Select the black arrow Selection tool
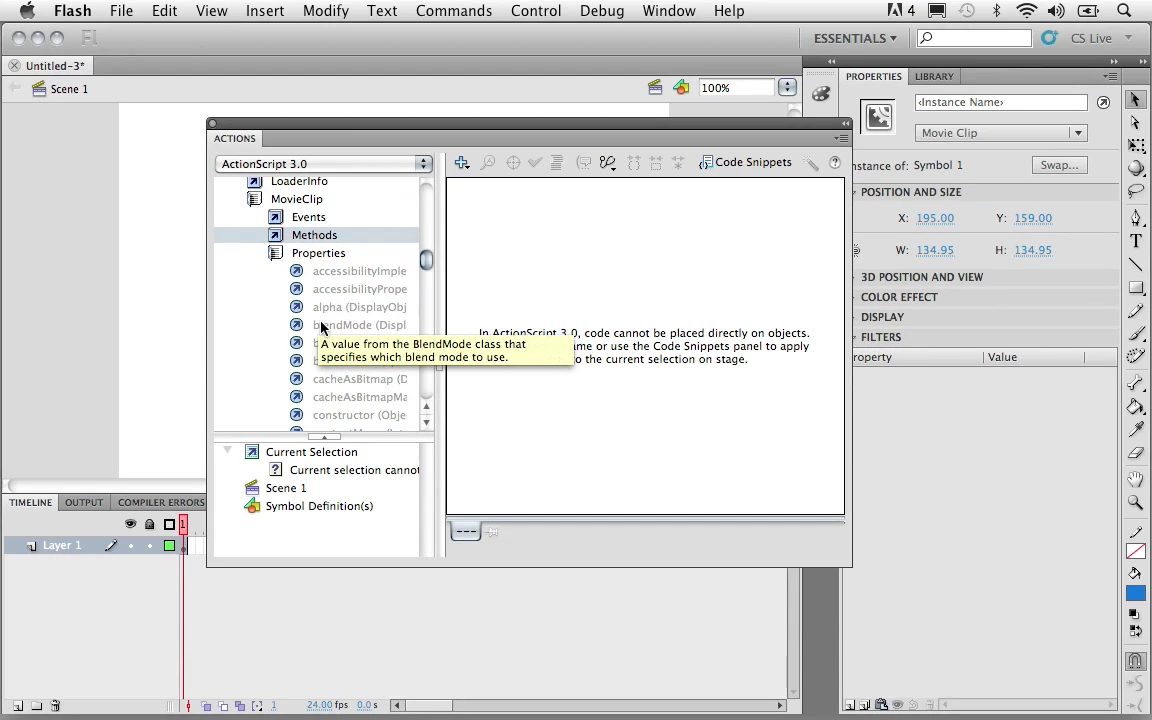Viewport: 1152px width, 720px height. point(1135,100)
